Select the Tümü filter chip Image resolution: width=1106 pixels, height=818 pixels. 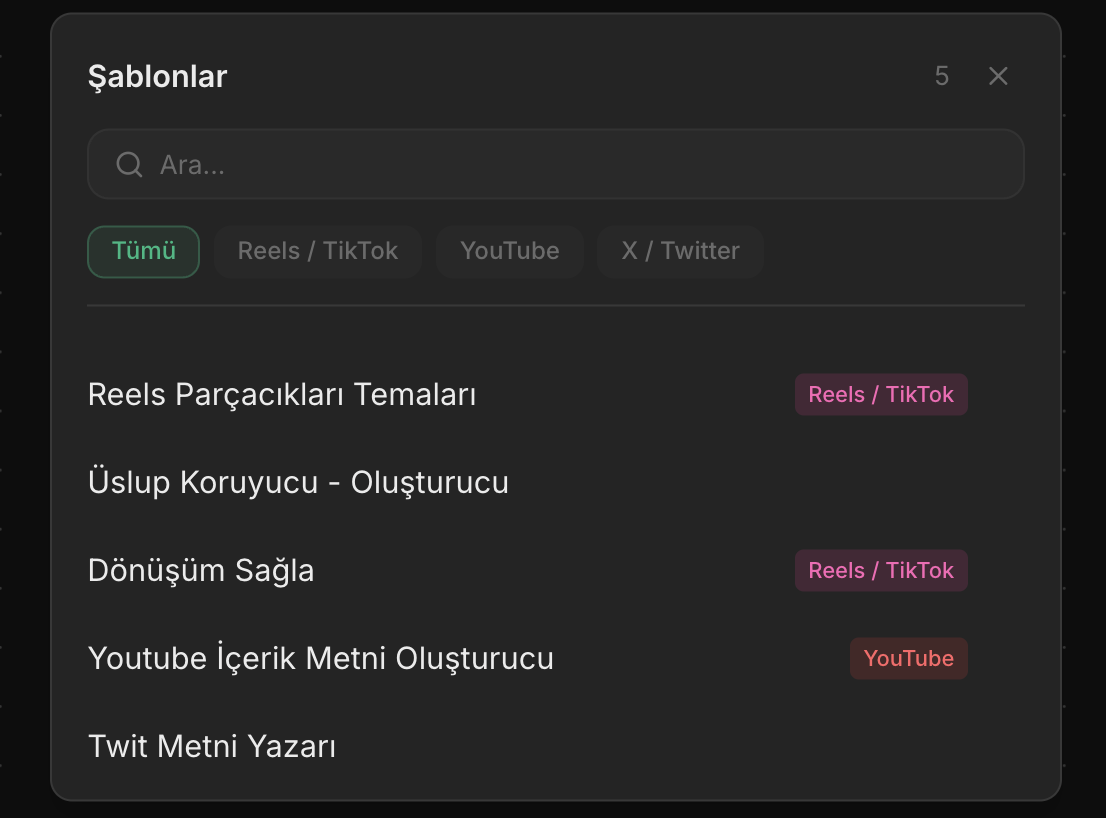tap(143, 251)
